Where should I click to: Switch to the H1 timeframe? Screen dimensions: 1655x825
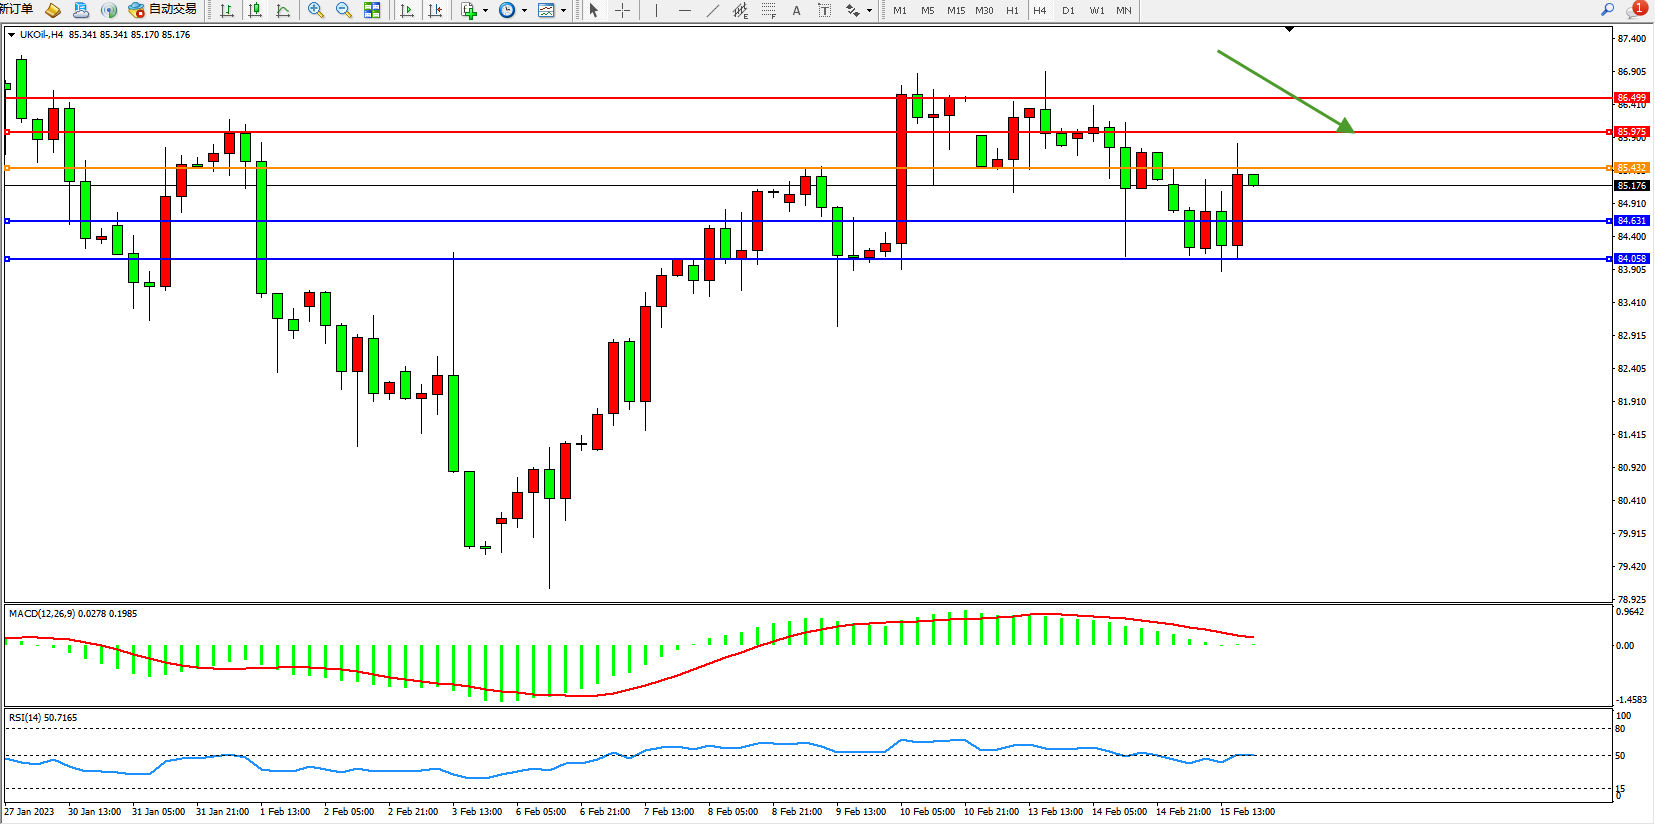pyautogui.click(x=1012, y=10)
